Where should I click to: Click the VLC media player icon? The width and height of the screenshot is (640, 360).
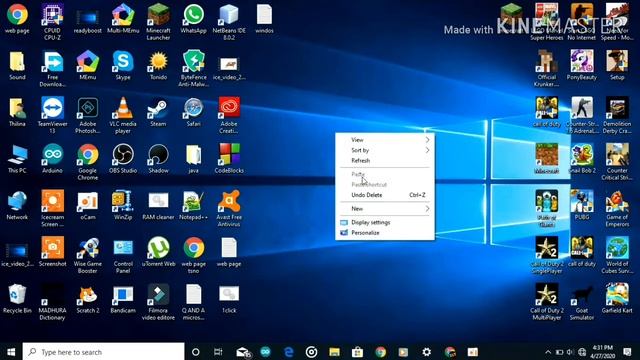123,115
